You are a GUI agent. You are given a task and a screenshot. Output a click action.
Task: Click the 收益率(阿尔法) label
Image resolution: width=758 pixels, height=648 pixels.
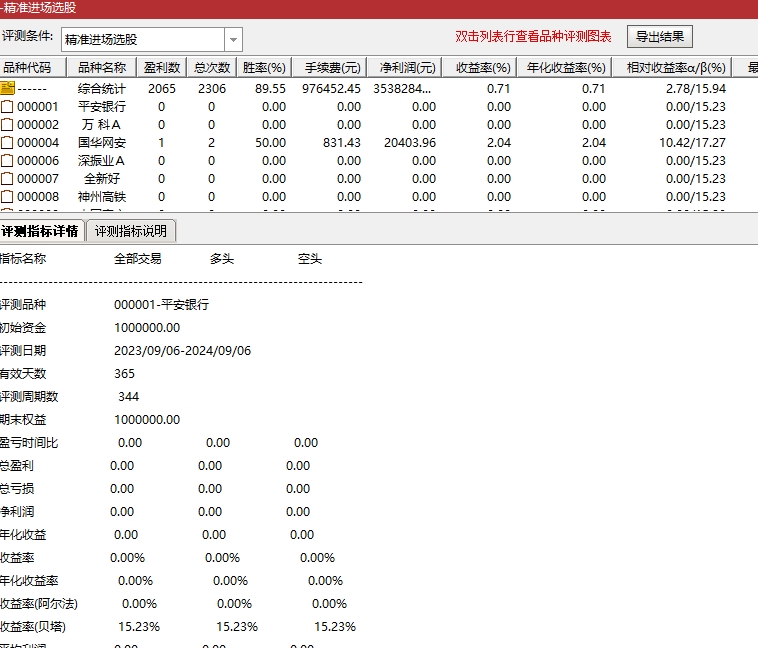click(x=39, y=604)
